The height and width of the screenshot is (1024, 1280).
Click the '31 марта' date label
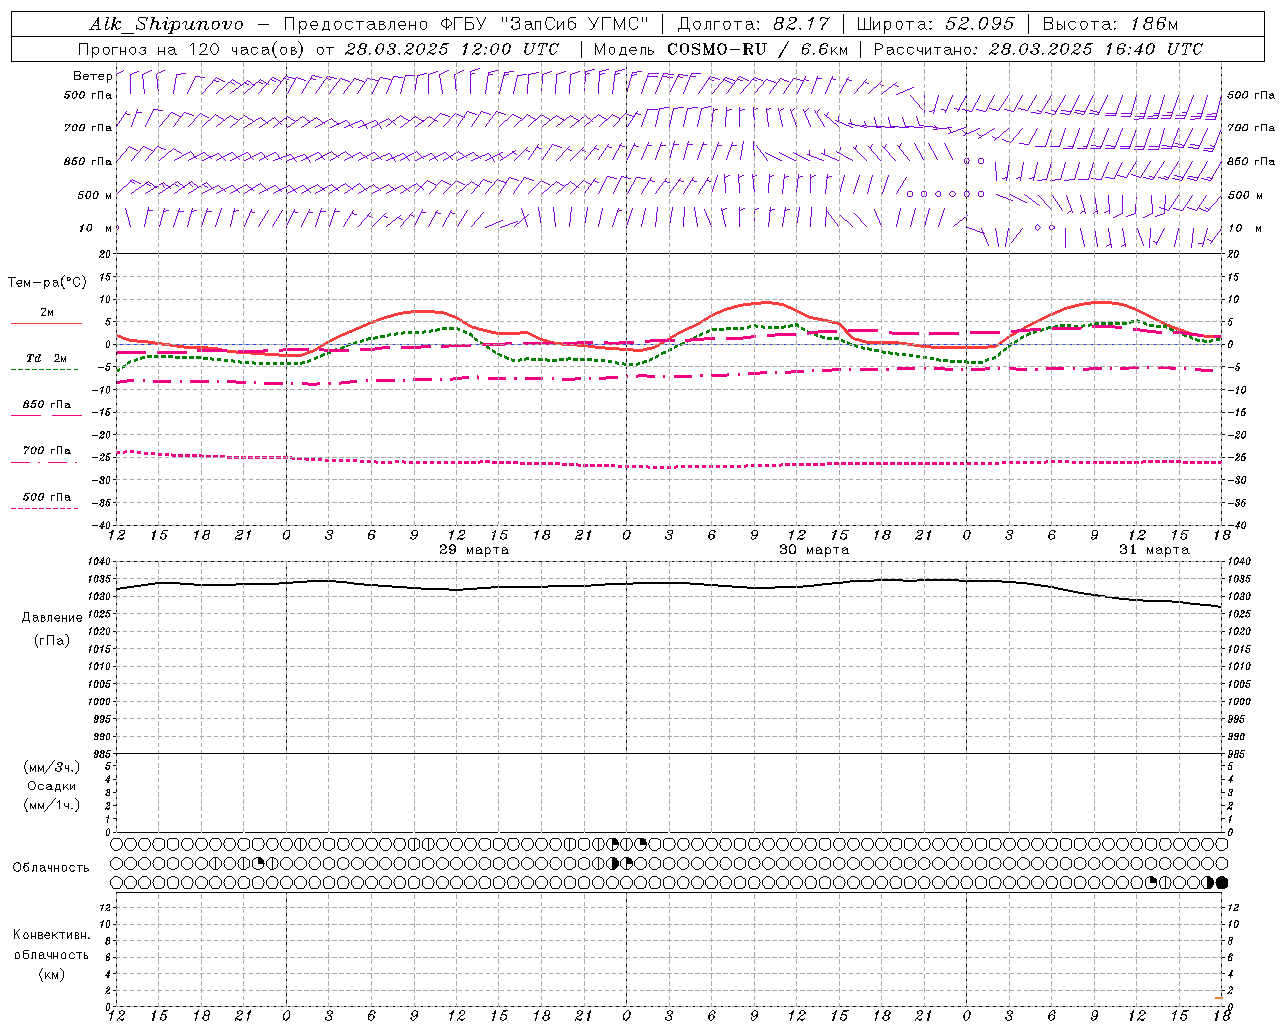tap(1154, 550)
